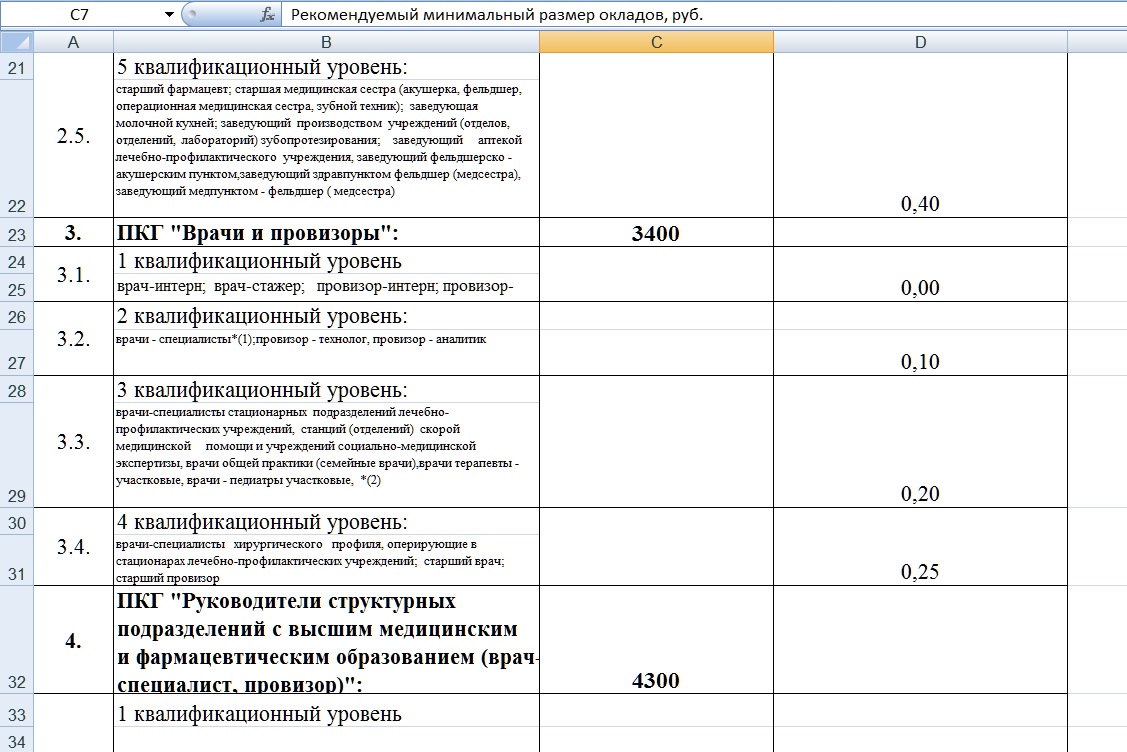
Task: Click the value 0,25 in column D
Action: [x=920, y=572]
